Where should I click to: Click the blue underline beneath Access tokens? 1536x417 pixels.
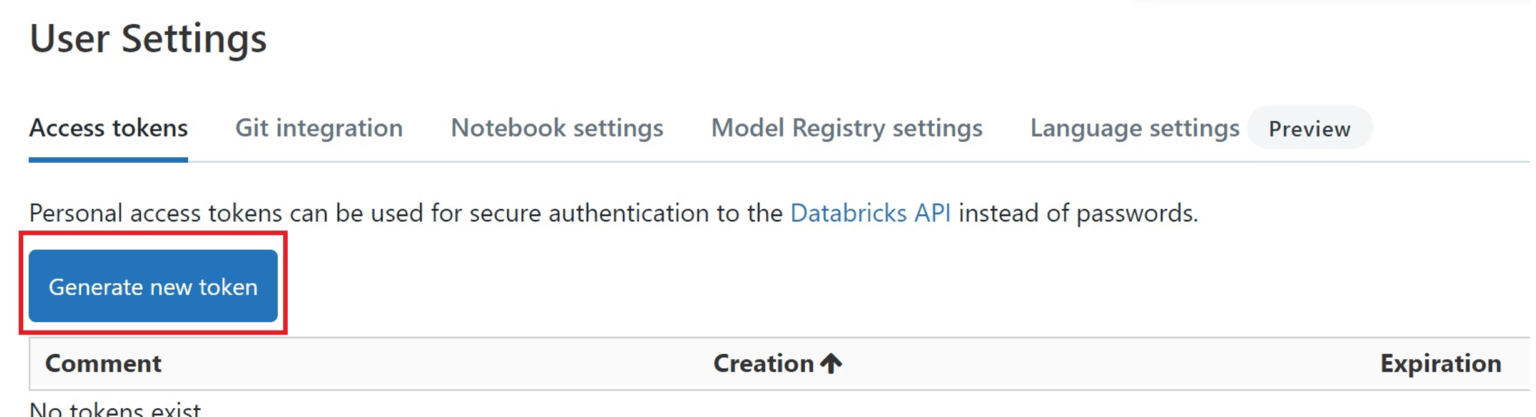pyautogui.click(x=108, y=159)
